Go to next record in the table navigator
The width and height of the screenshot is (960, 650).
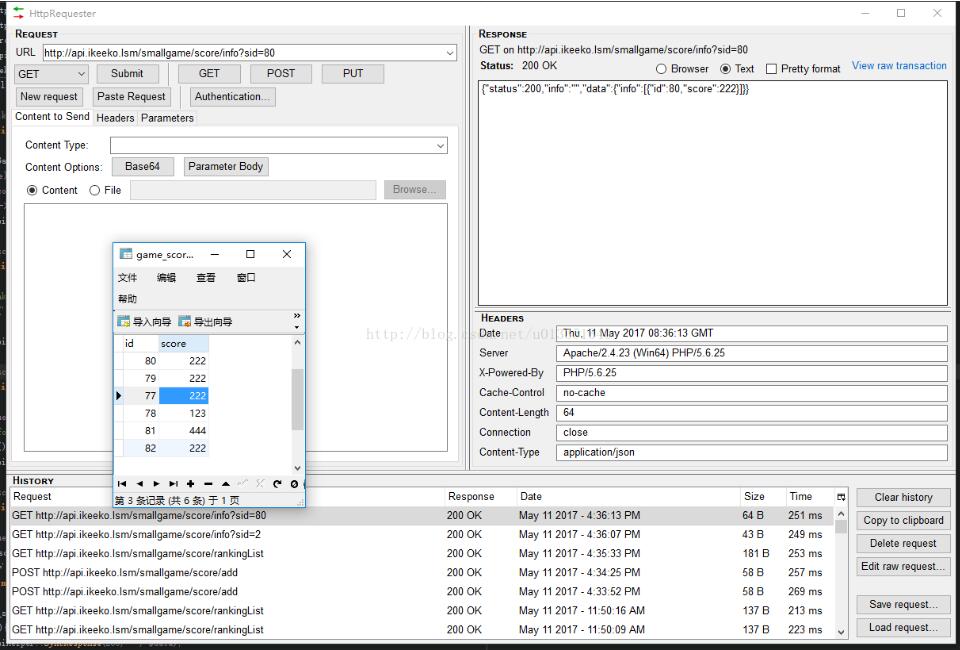coord(156,484)
